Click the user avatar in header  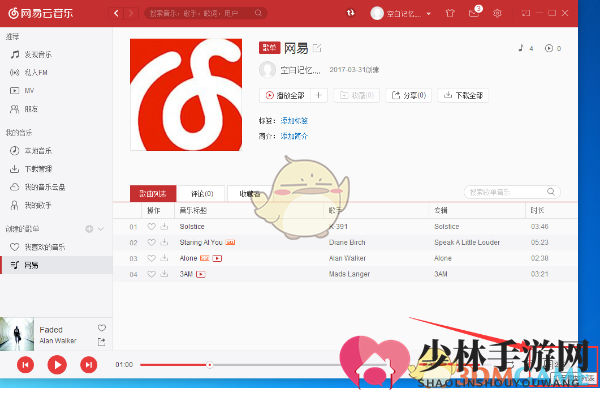(x=377, y=13)
